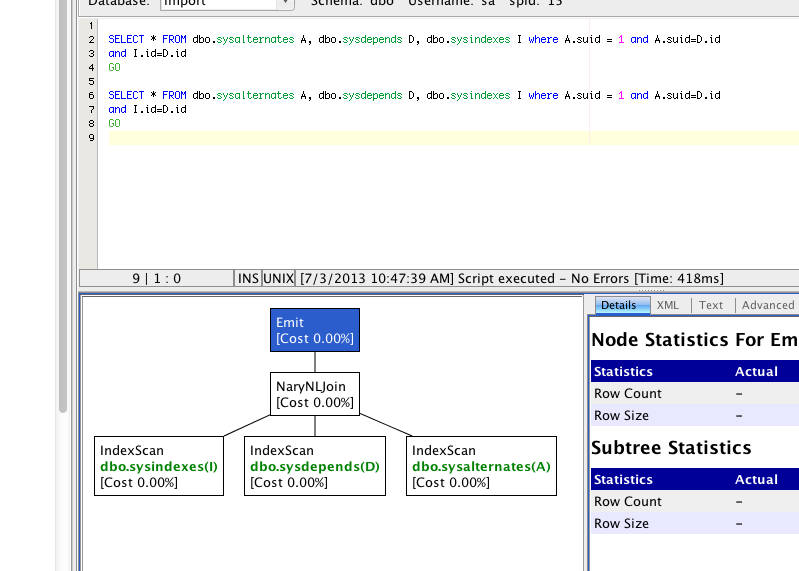Viewport: 799px width, 571px height.
Task: Click the left vertical scrollbar thumb
Action: (63, 204)
